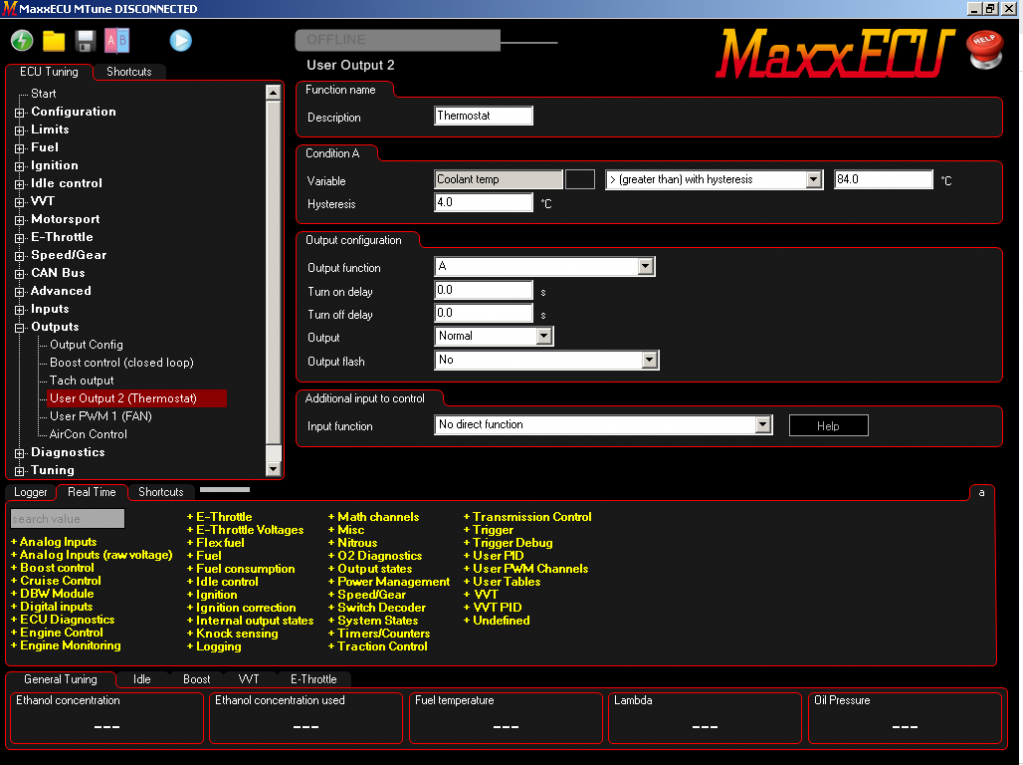
Task: Open the E-Throttle tab in bottom panel
Action: pyautogui.click(x=313, y=679)
